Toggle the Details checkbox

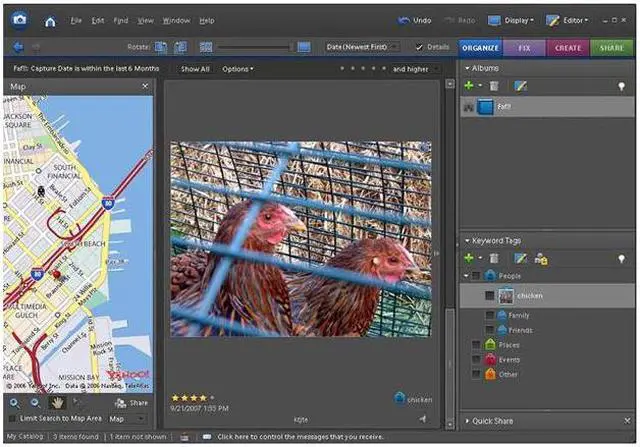click(419, 47)
